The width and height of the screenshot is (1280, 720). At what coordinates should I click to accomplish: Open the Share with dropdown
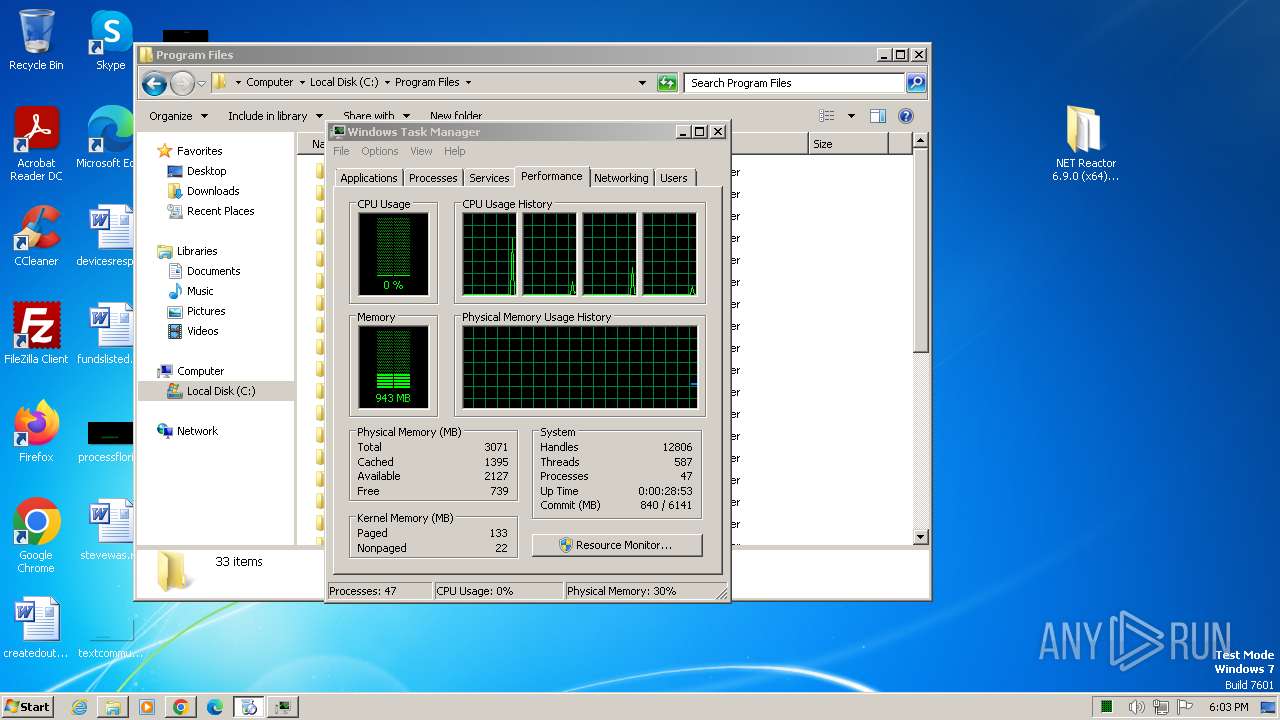[375, 116]
